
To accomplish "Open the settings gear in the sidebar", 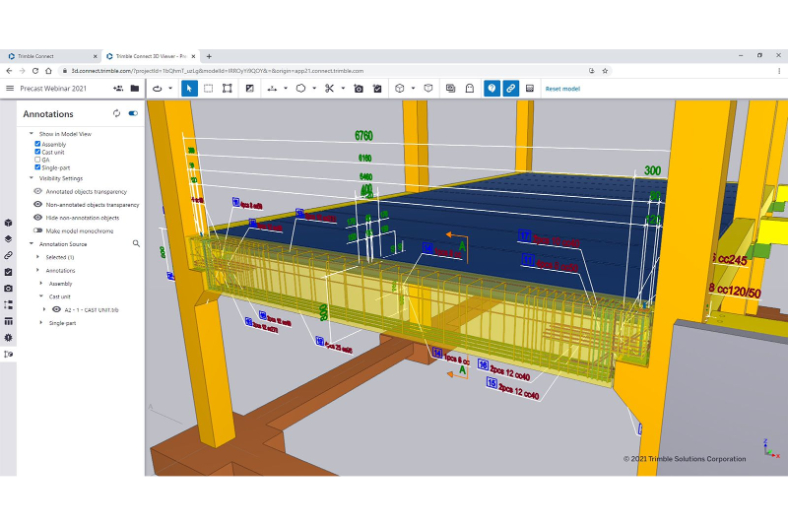I will (9, 338).
